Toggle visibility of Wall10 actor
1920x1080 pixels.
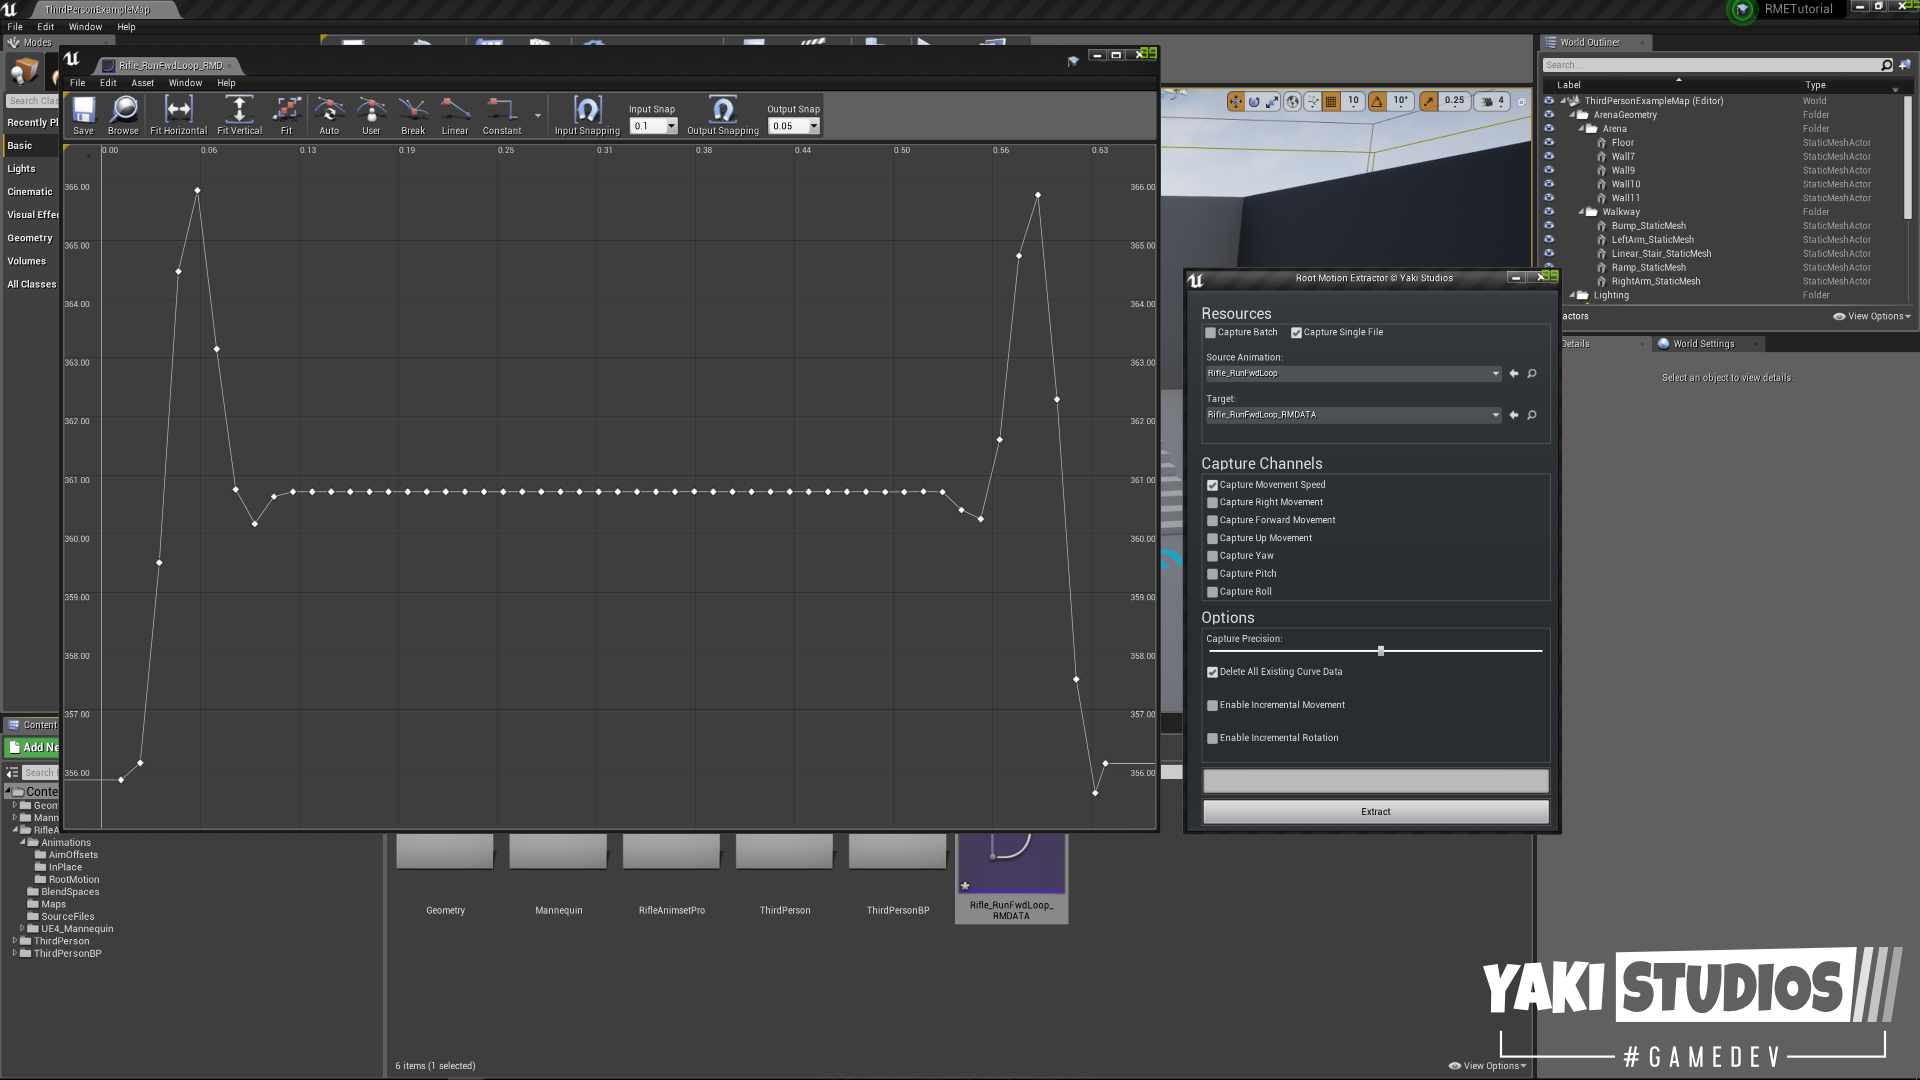[1549, 184]
